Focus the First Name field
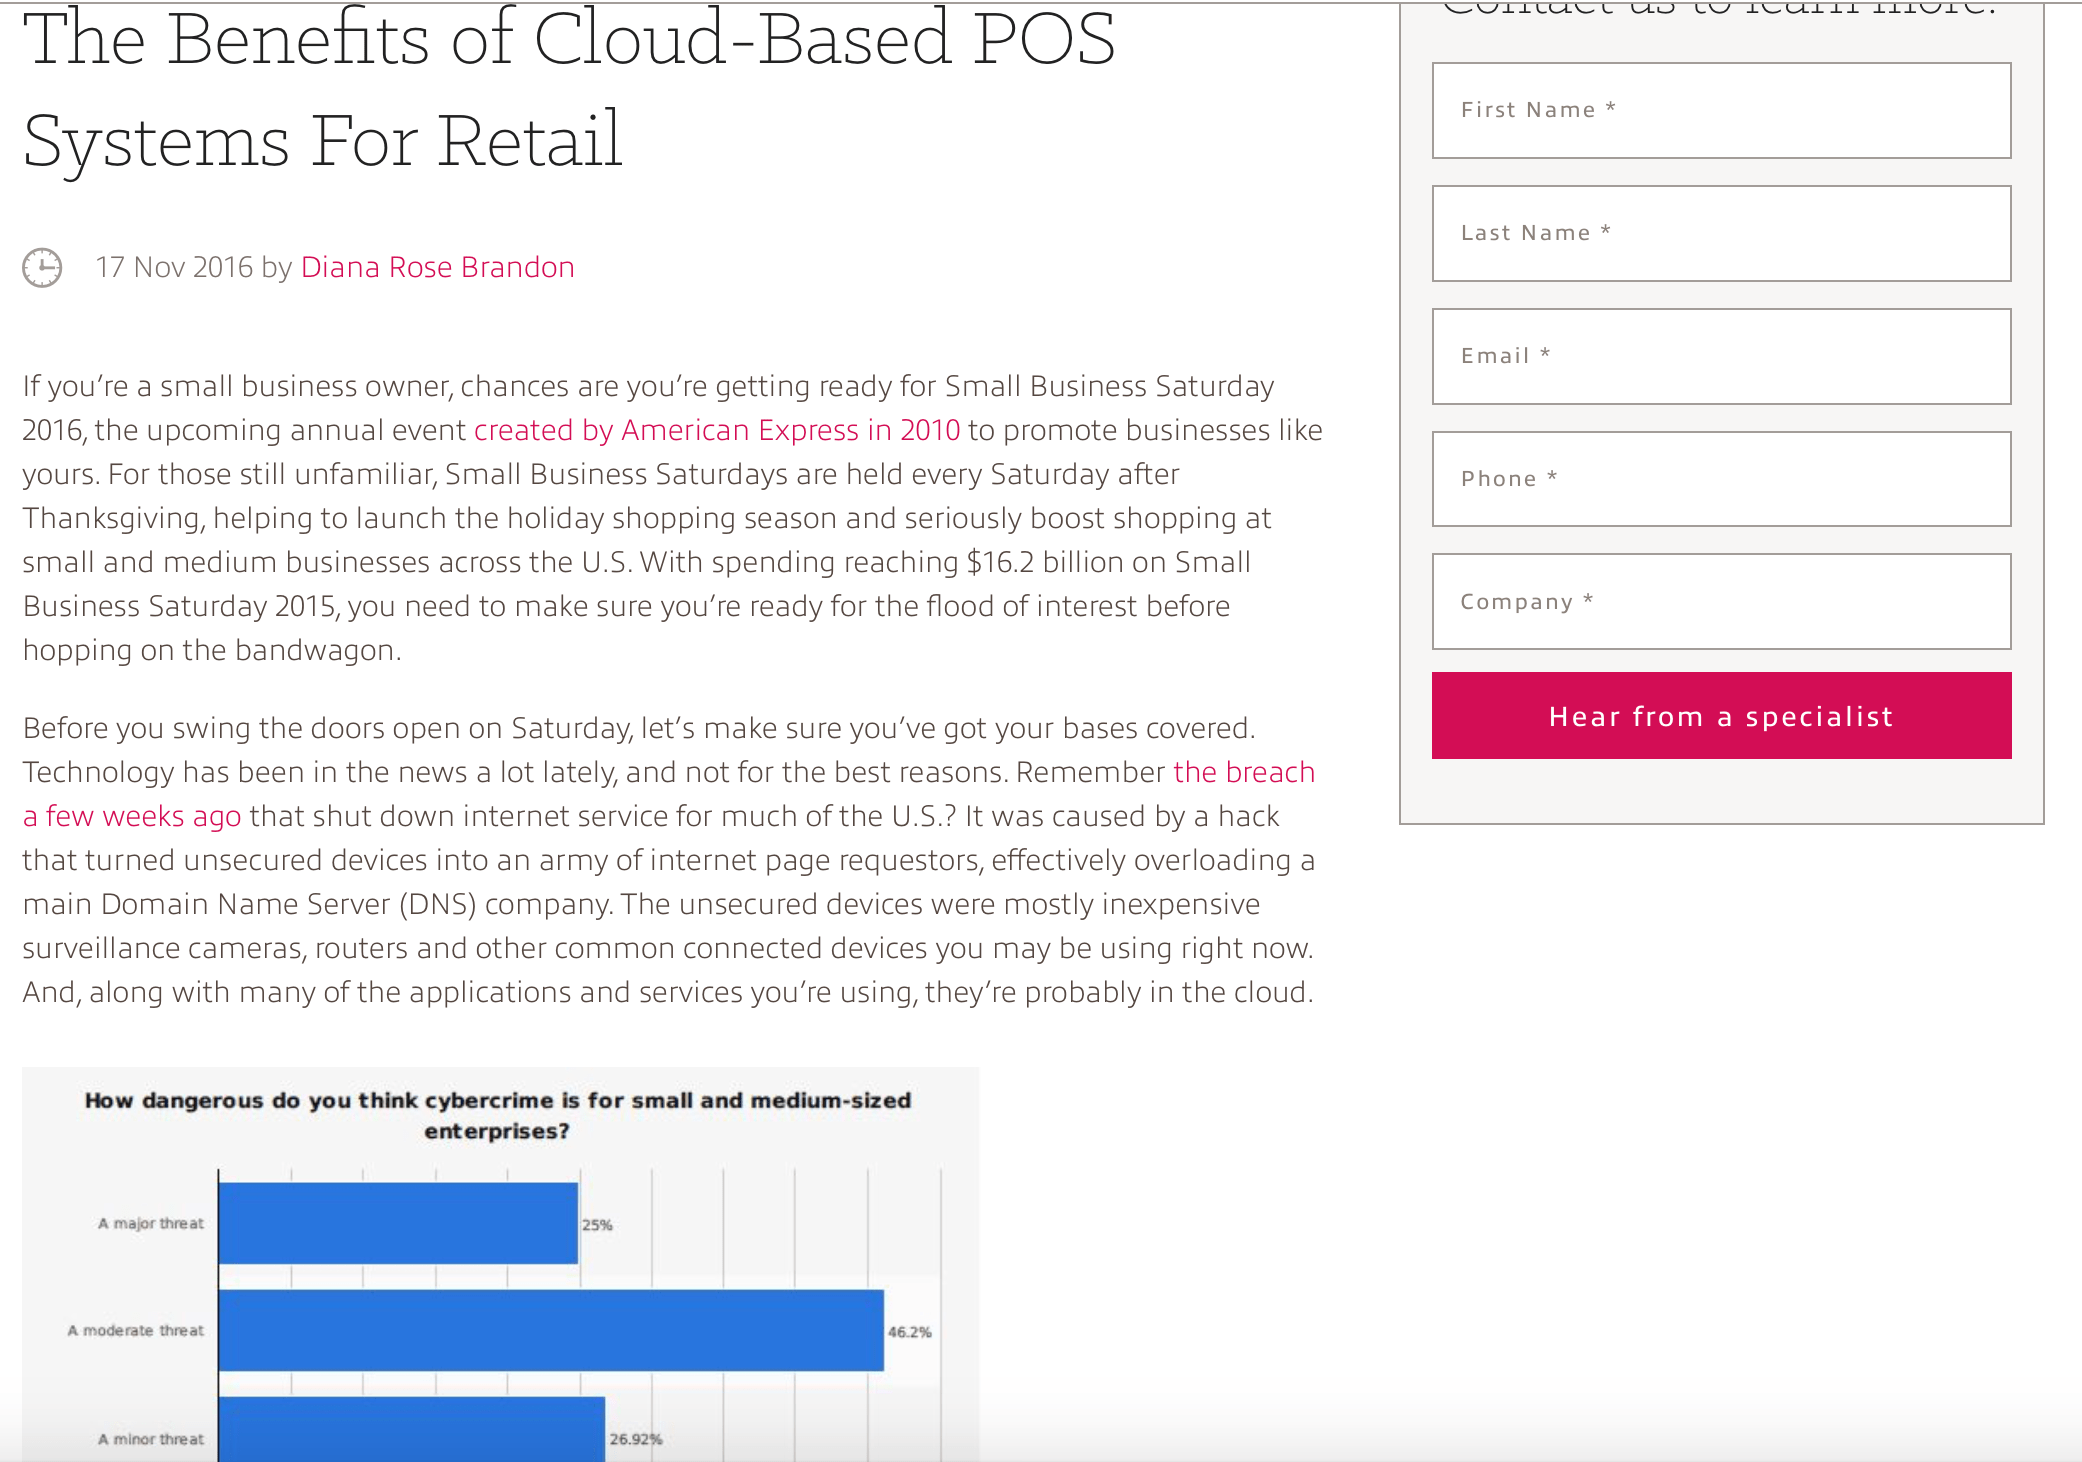The width and height of the screenshot is (2082, 1462). (1720, 110)
